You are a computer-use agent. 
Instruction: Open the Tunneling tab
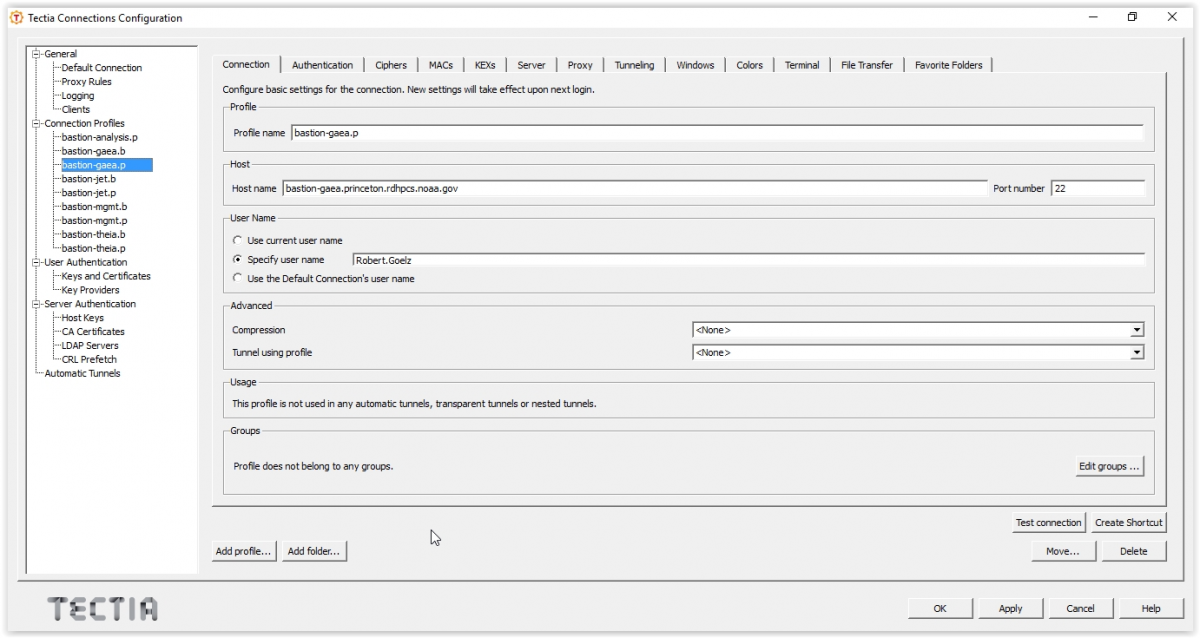(x=634, y=65)
